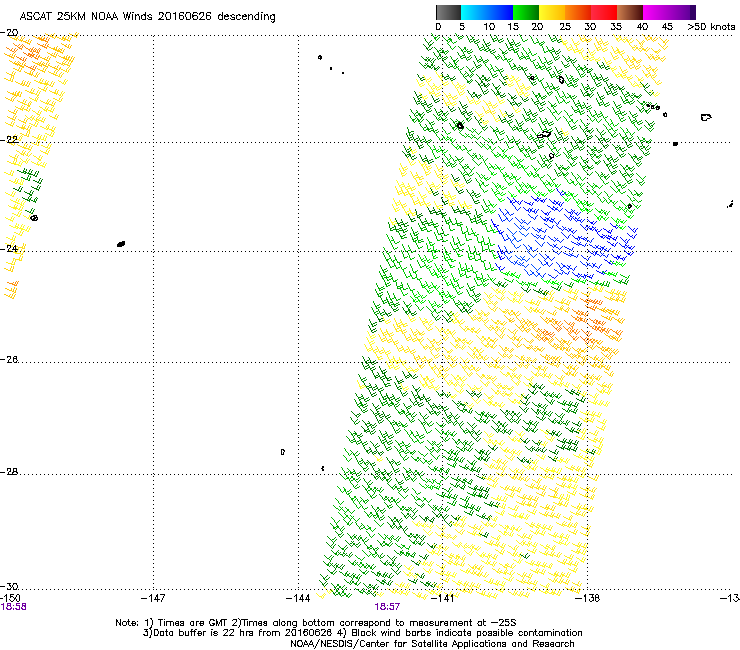Click the blue low-wind barb cluster

coord(564,235)
